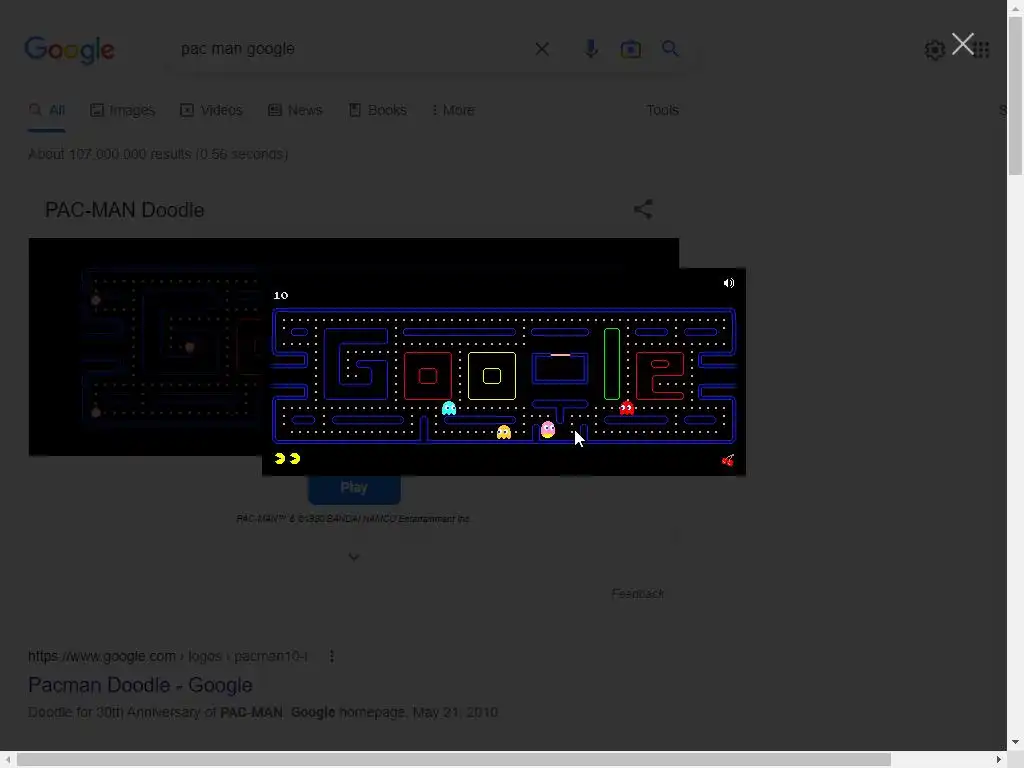Click the results count text

tap(158, 154)
